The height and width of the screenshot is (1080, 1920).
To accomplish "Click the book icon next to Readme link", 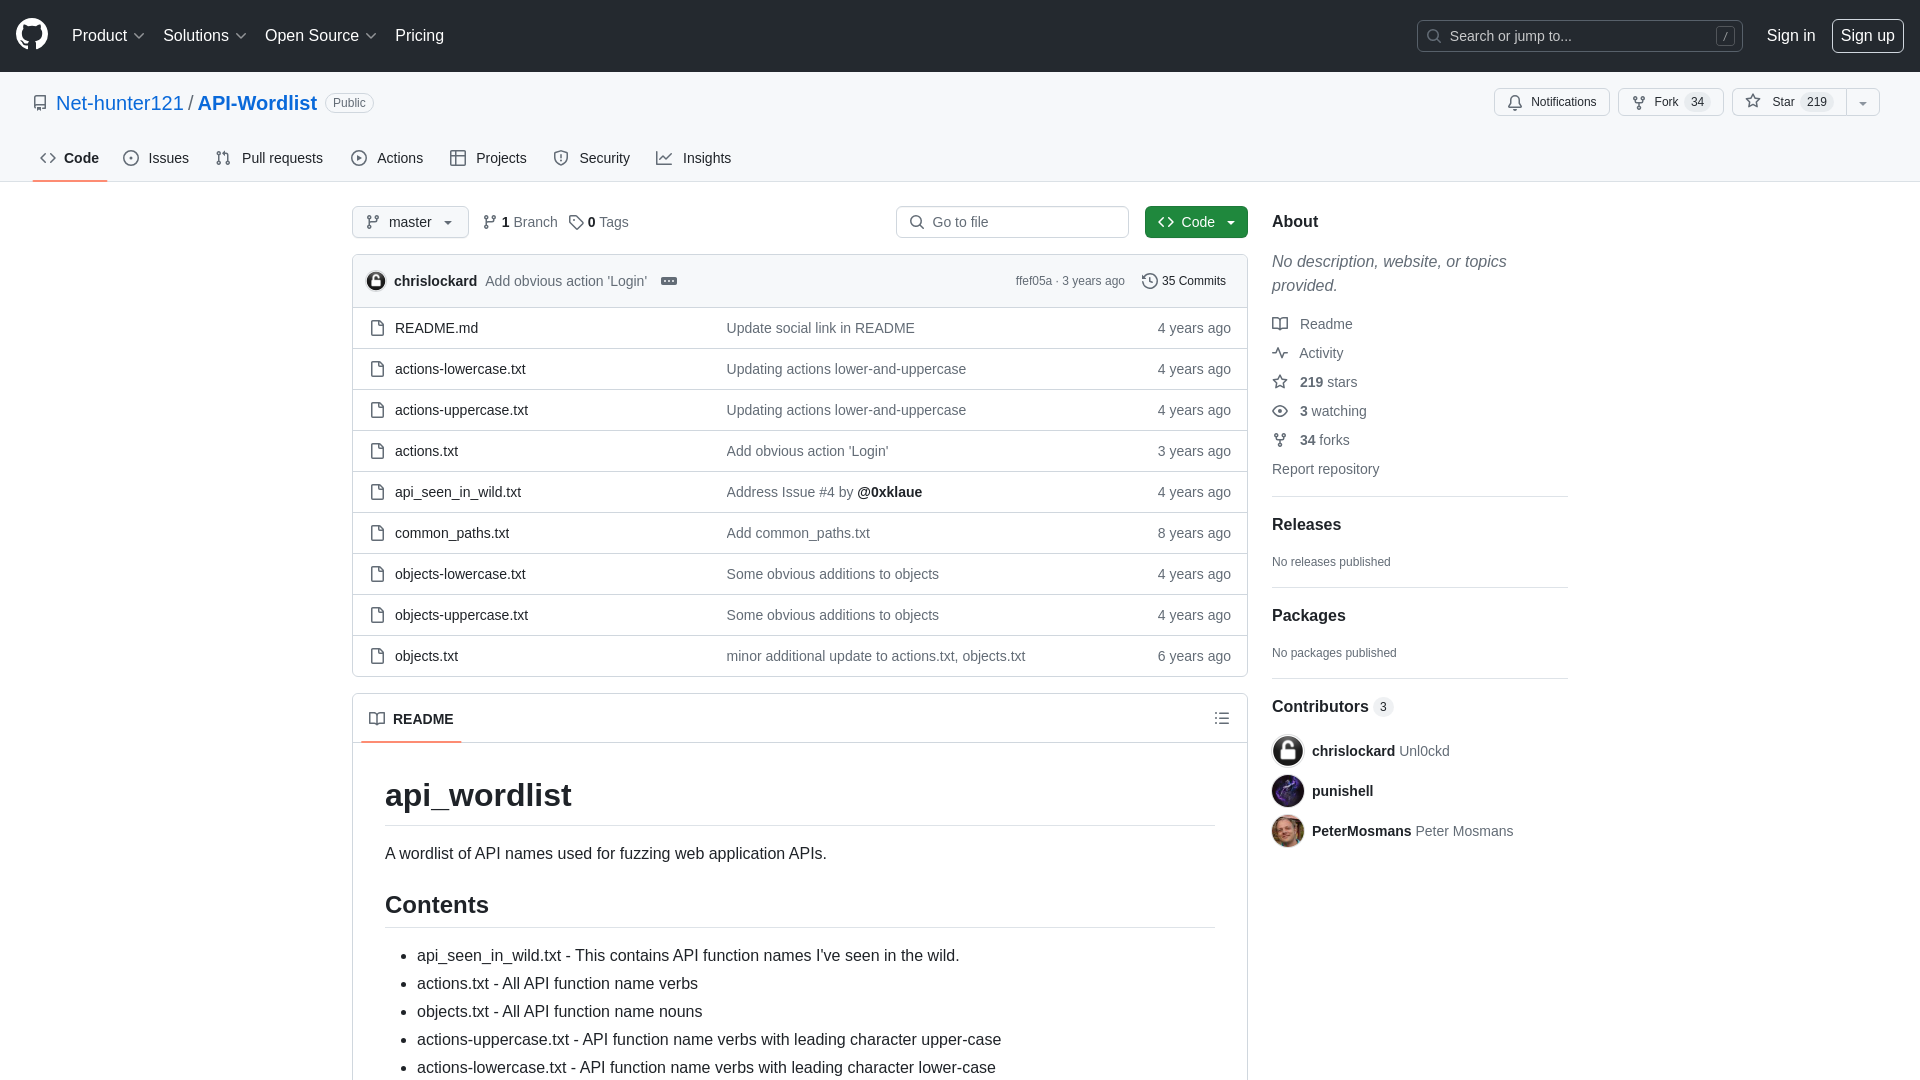I will [1280, 324].
